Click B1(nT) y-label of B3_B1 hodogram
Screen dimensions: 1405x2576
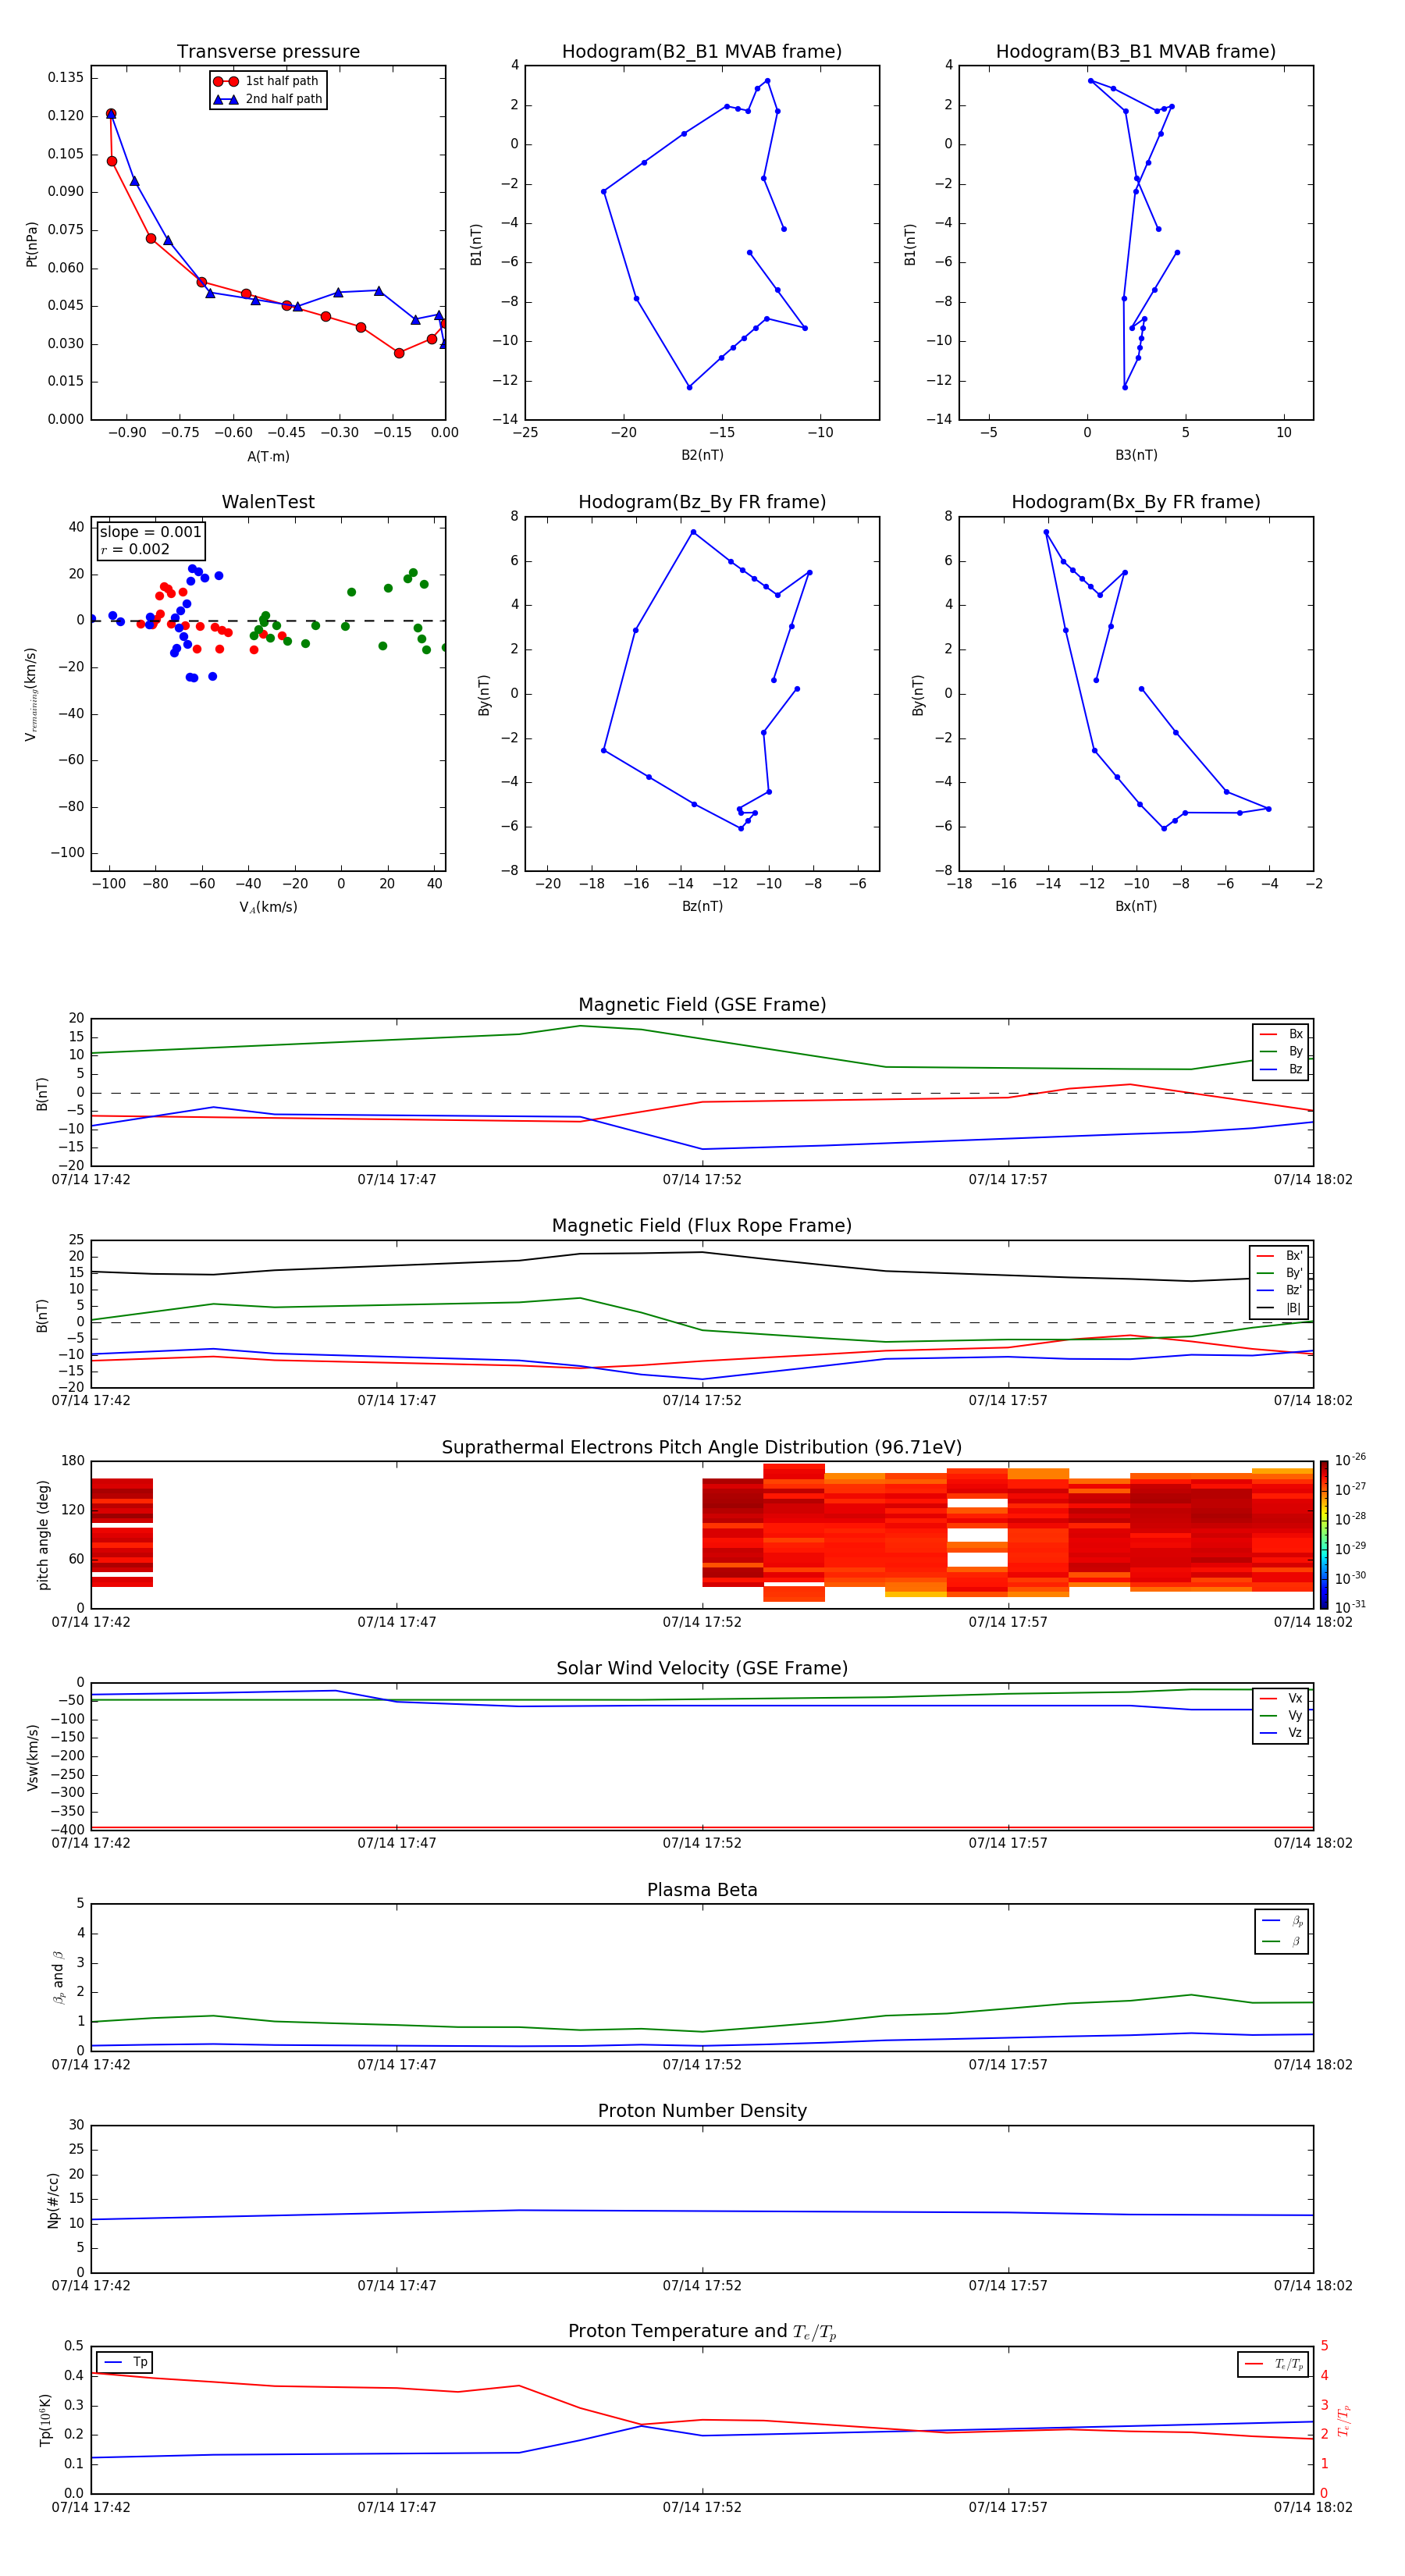pos(910,244)
